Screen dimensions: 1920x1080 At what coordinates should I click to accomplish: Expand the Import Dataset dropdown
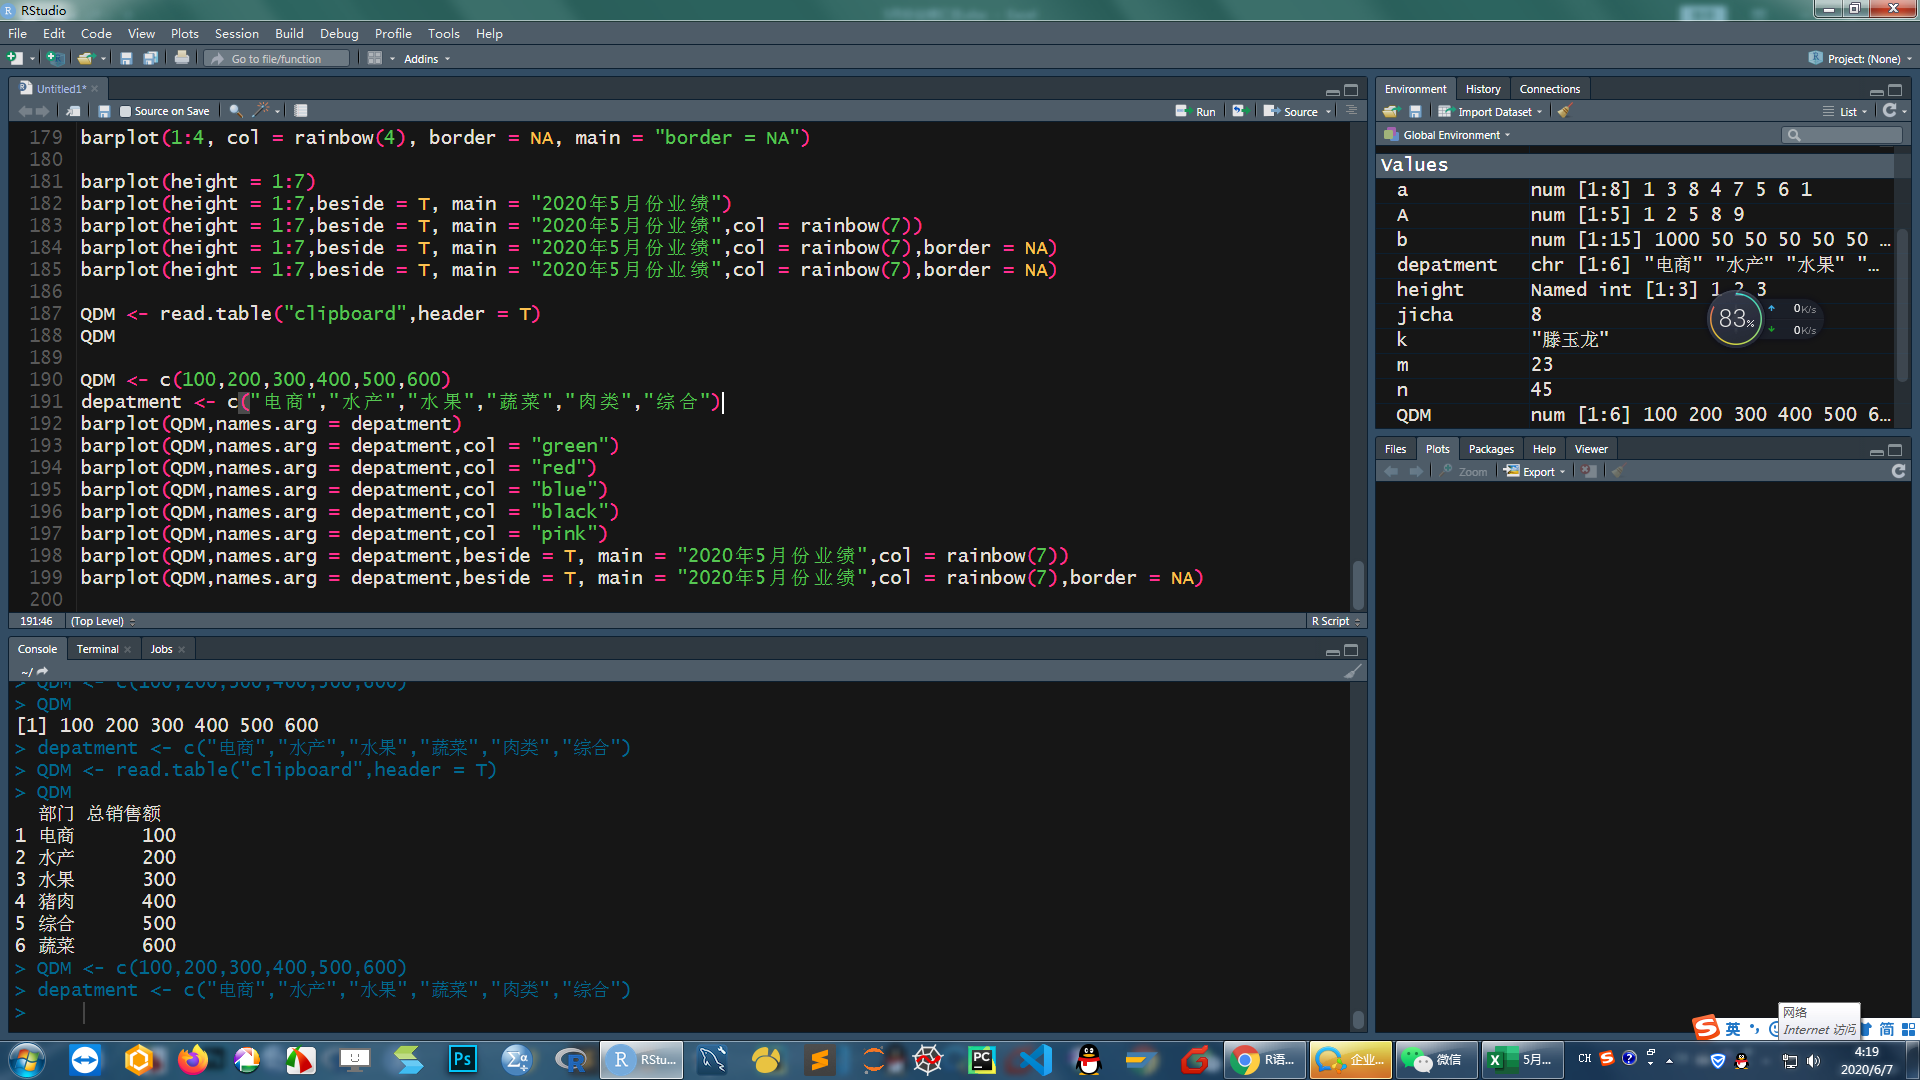1495,111
